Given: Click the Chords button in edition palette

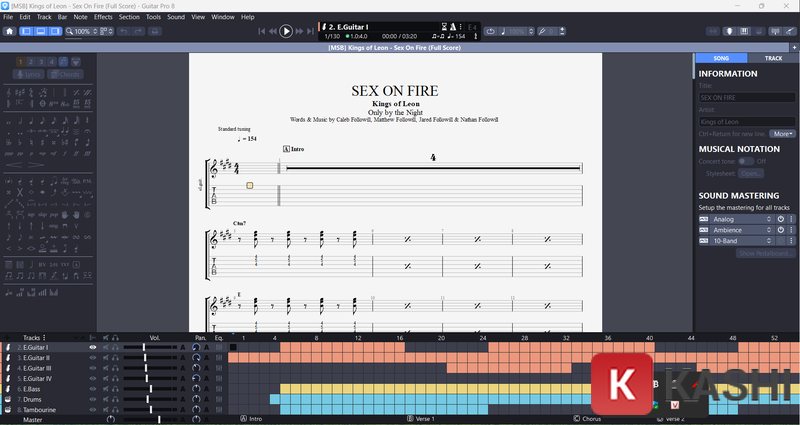Looking at the screenshot, I should [65, 74].
